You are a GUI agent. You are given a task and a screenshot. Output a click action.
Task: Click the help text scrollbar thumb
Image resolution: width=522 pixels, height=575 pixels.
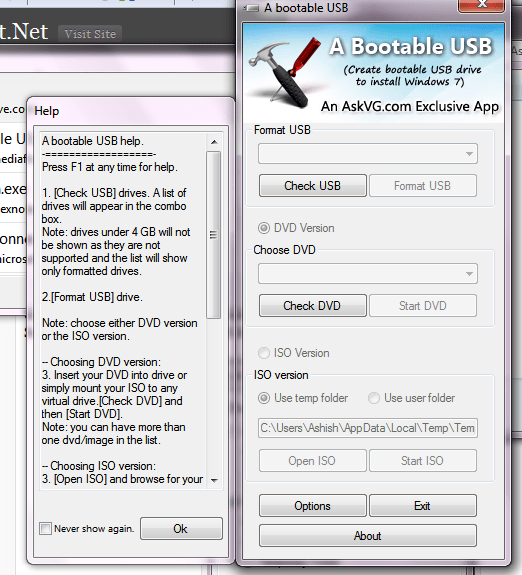point(213,235)
